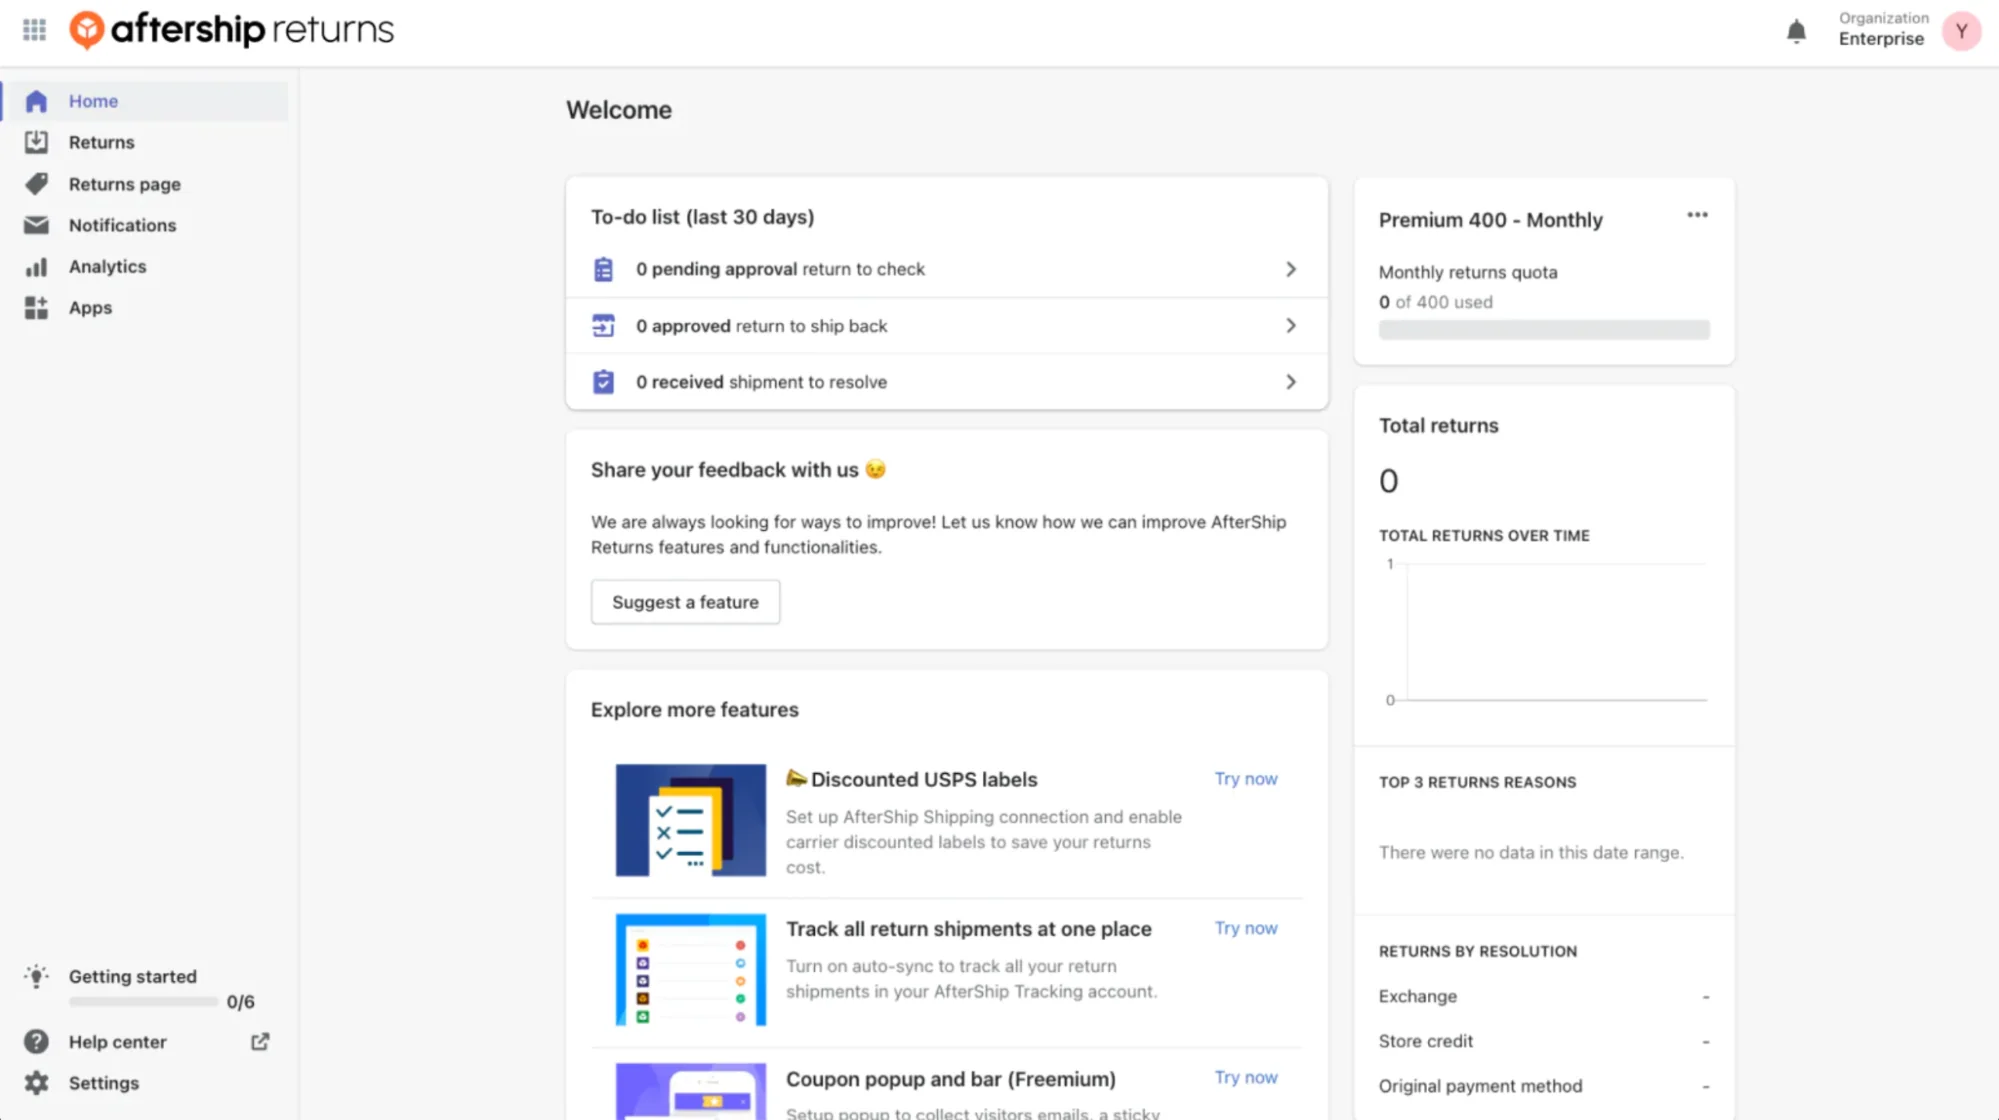Select Home in the sidebar
This screenshot has width=1999, height=1120.
93,101
